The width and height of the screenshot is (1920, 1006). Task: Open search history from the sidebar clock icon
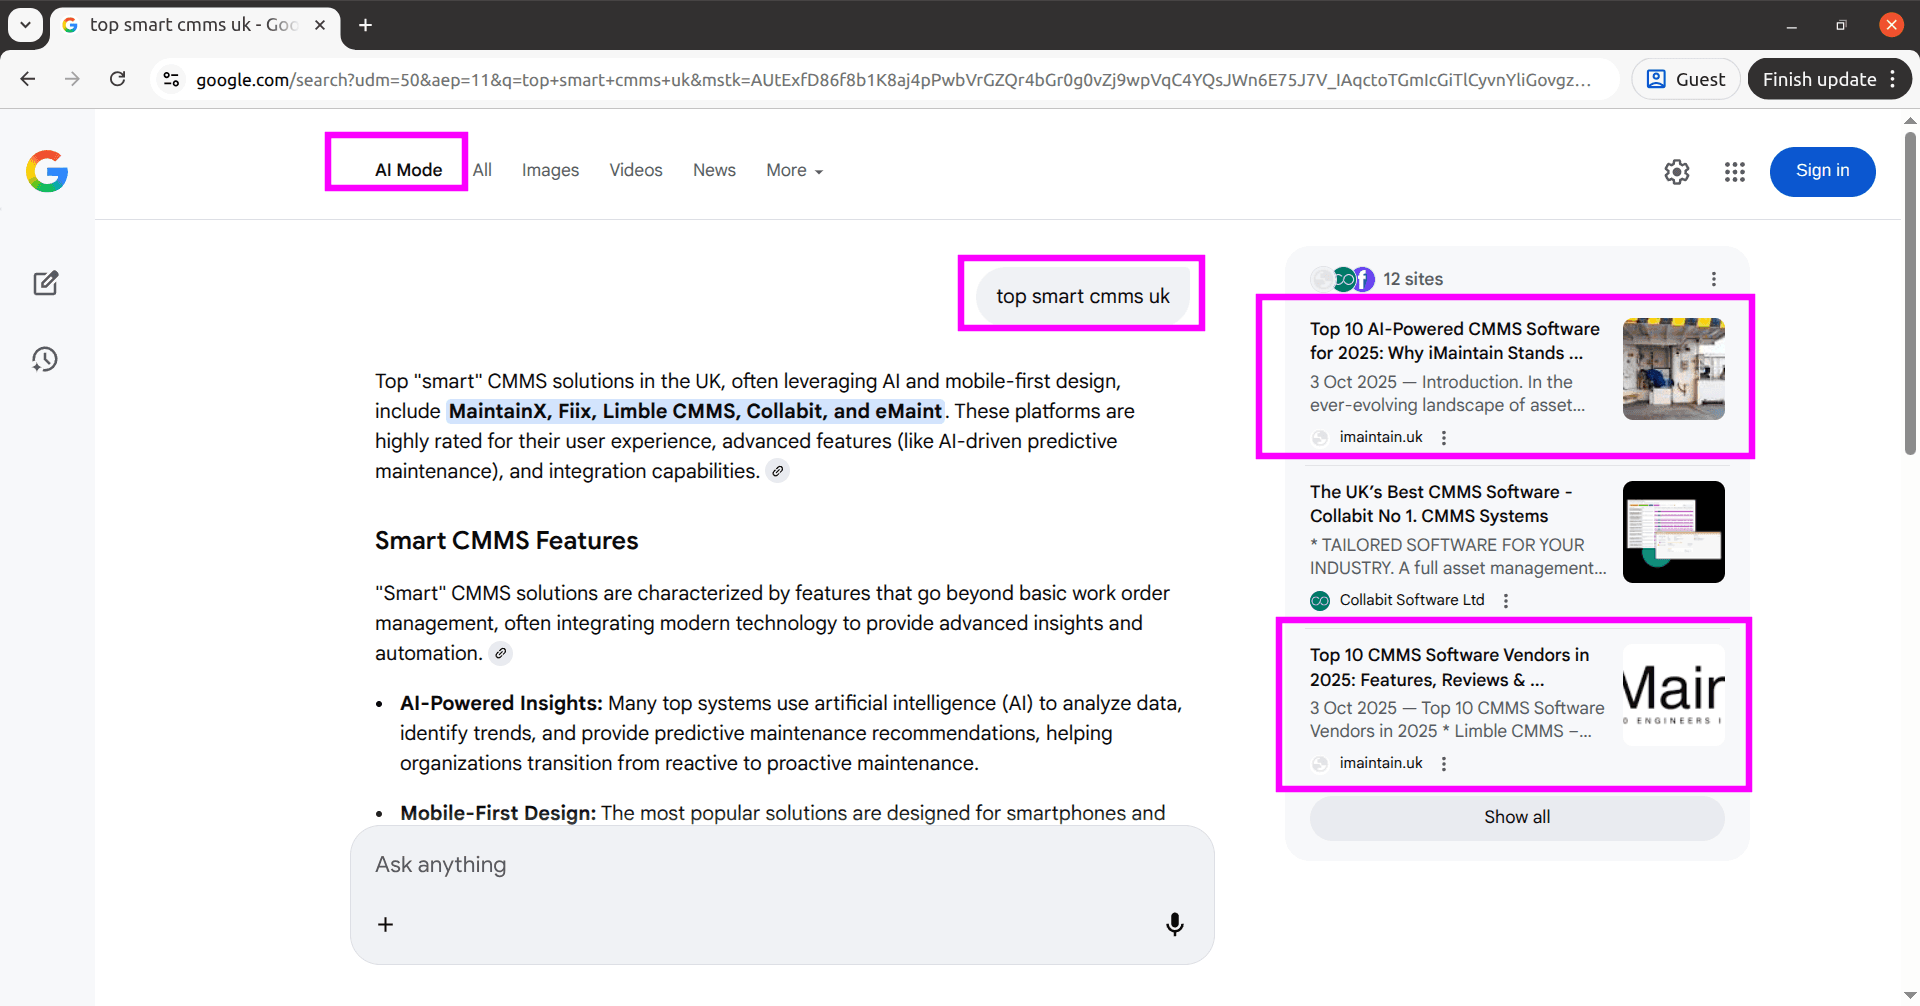click(x=46, y=359)
